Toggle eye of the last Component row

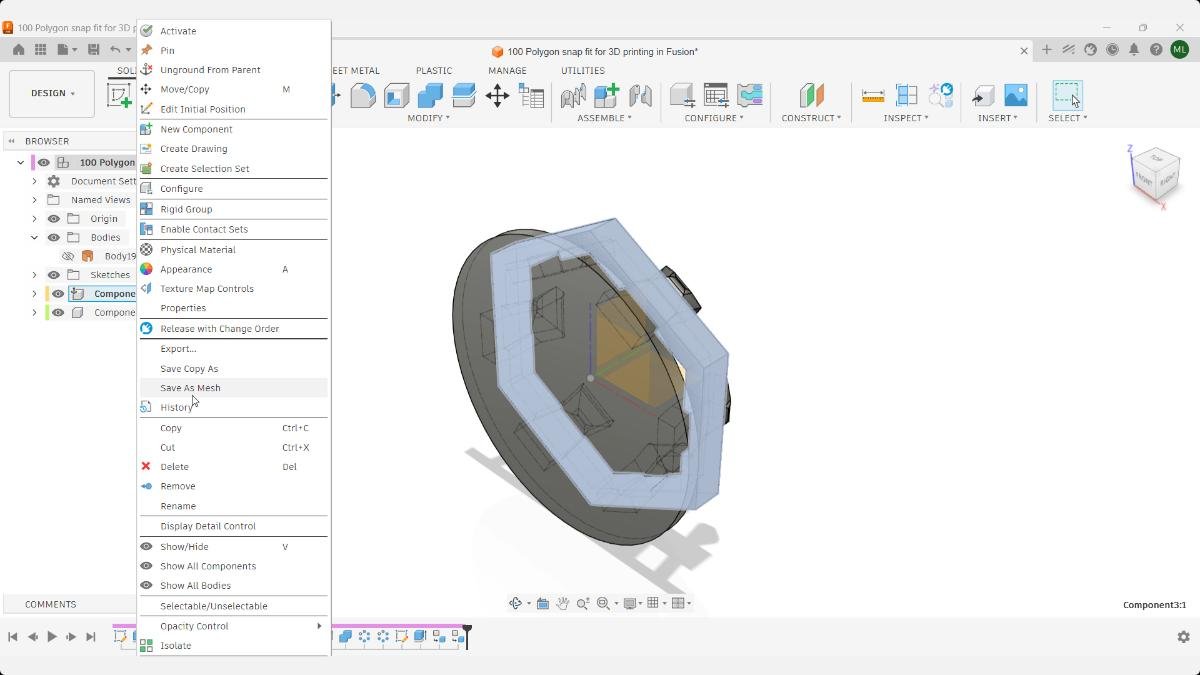click(58, 312)
